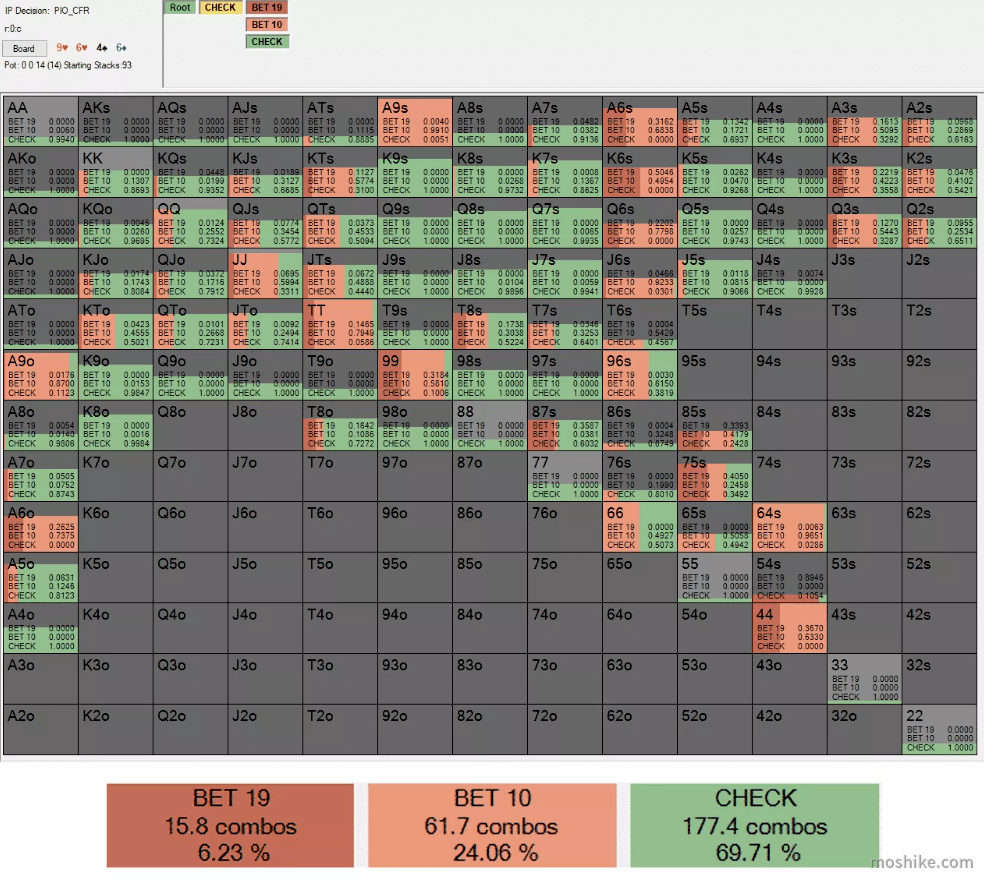
Task: Click the 4 of spades board card
Action: point(102,48)
